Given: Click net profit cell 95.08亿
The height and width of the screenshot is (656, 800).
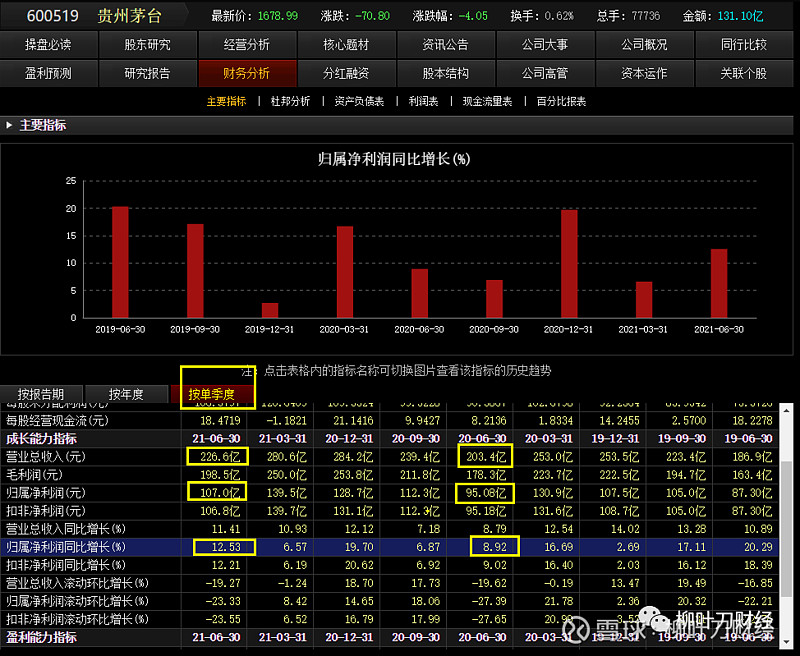Looking at the screenshot, I should [486, 493].
